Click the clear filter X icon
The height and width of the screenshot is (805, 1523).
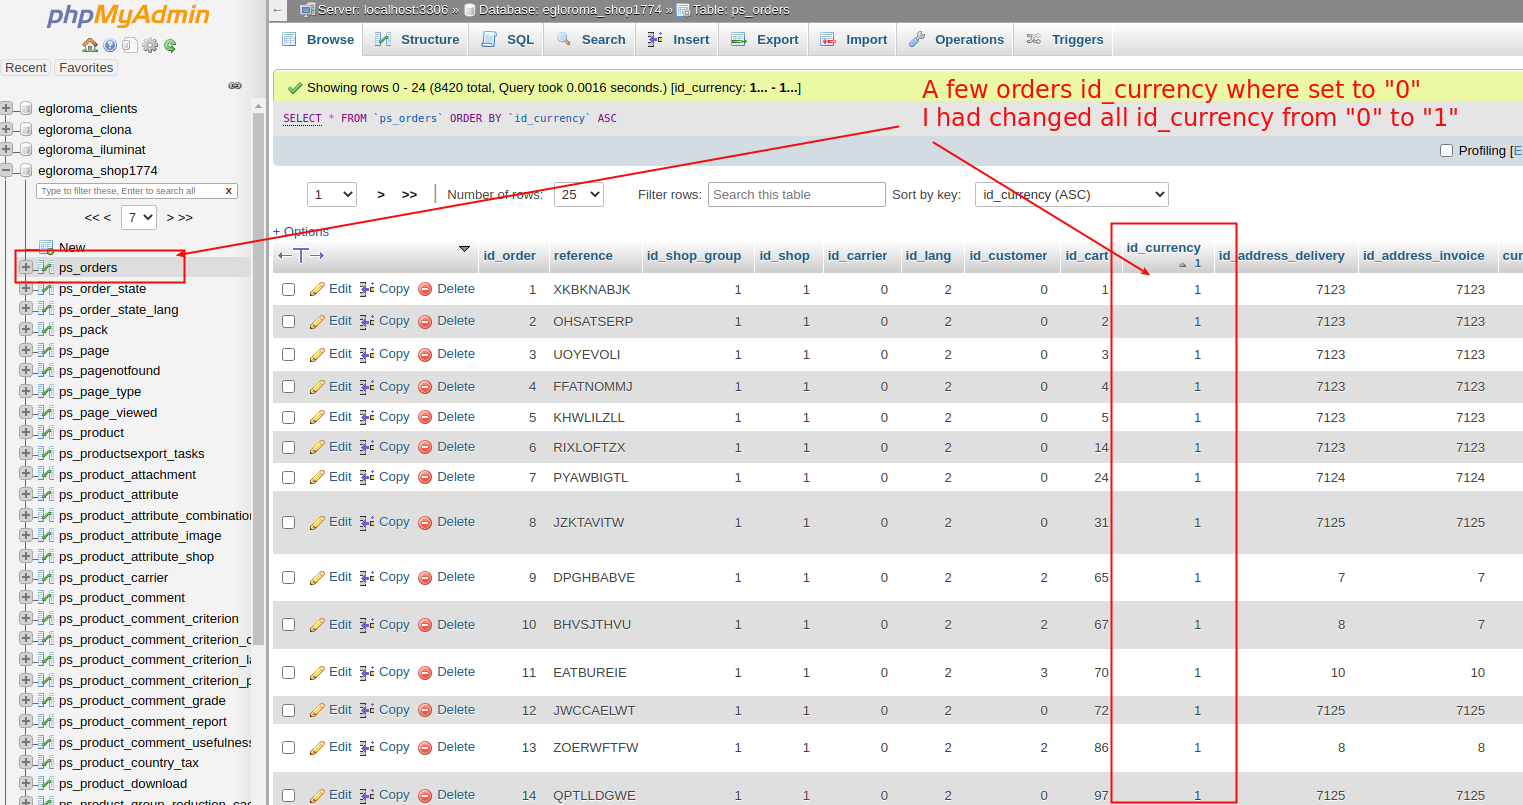click(229, 191)
